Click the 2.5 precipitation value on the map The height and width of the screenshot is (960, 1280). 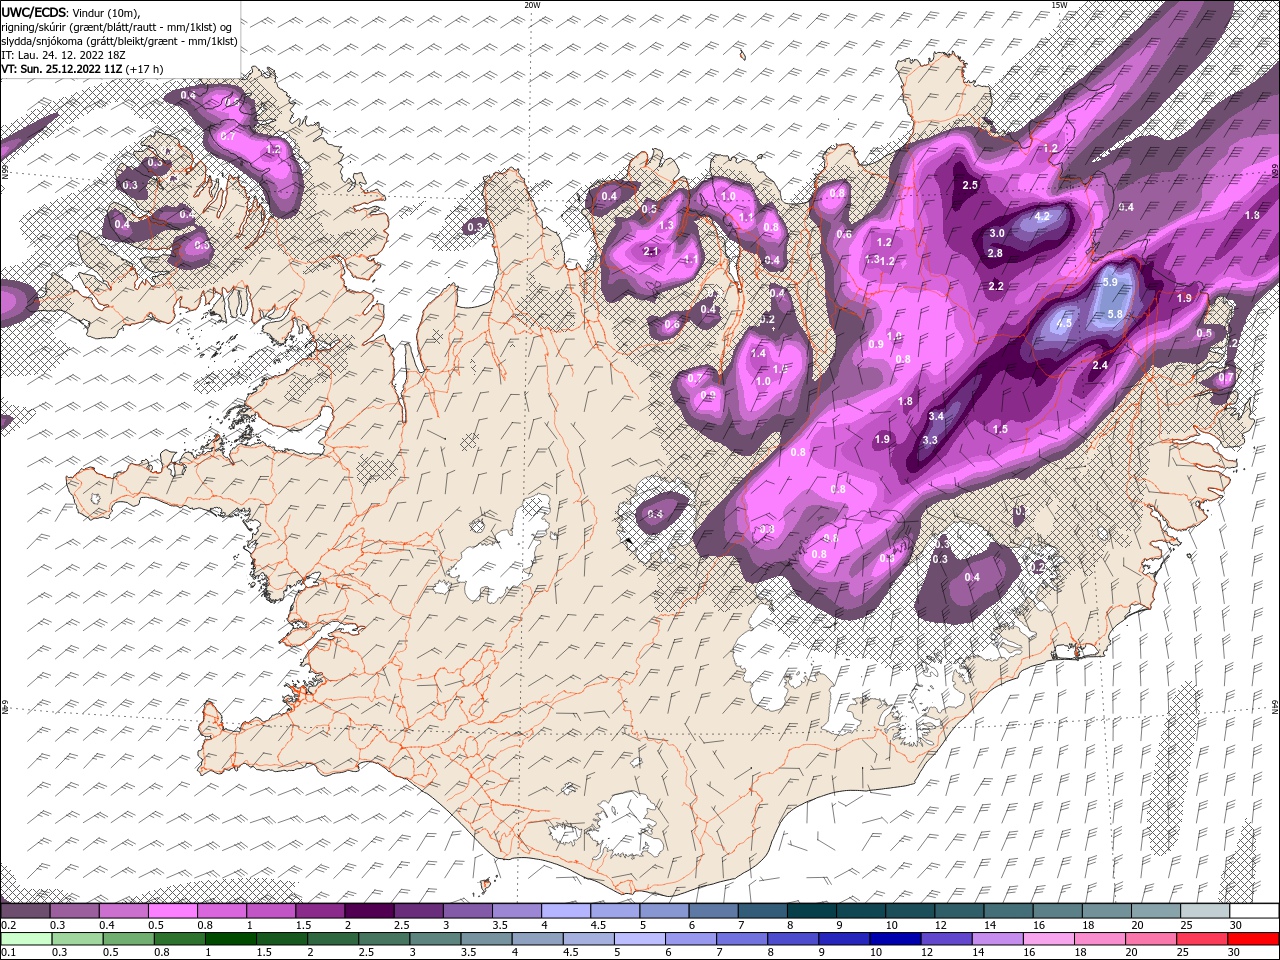coord(970,185)
